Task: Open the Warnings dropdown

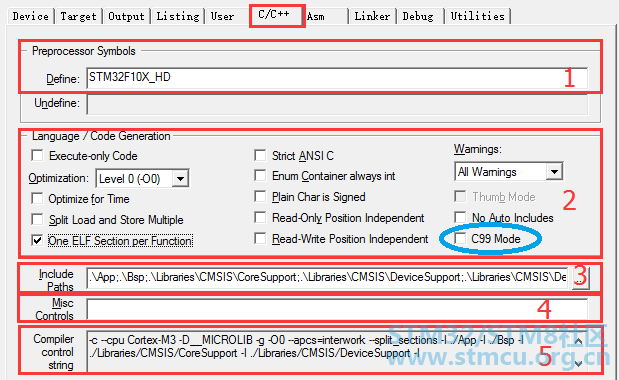Action: (554, 172)
